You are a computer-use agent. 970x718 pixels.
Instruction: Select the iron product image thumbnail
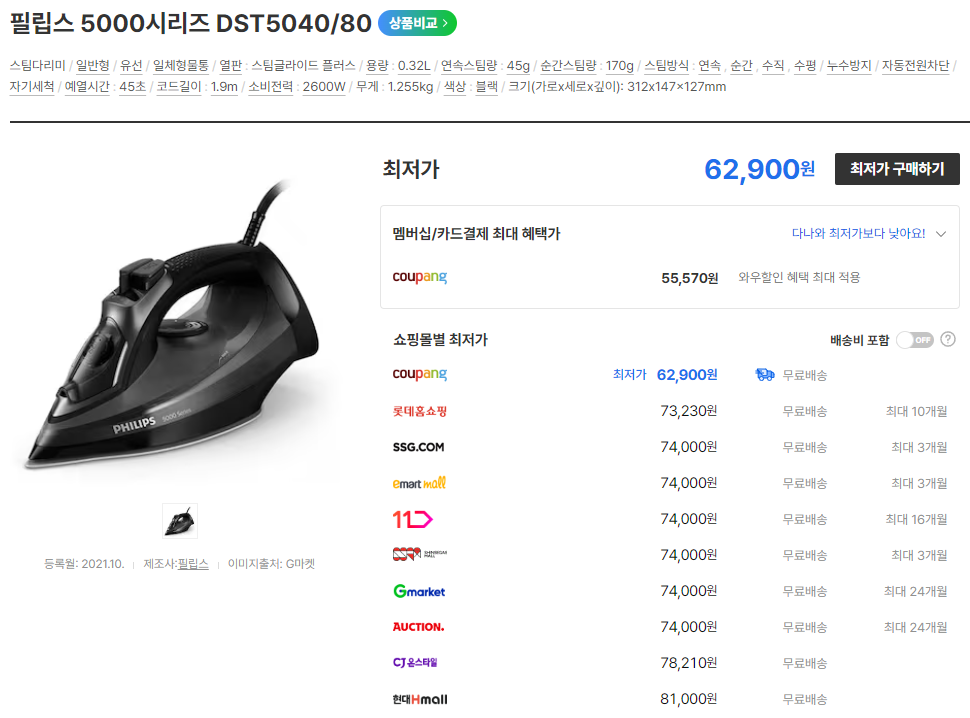tap(180, 521)
